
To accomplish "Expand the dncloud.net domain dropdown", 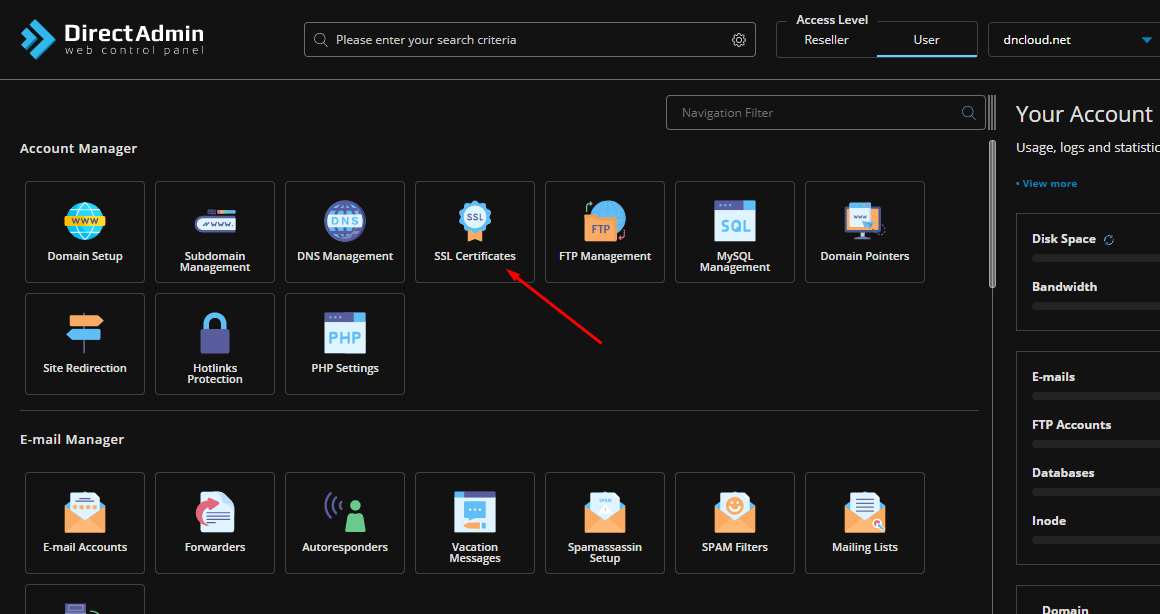I will (x=1074, y=40).
